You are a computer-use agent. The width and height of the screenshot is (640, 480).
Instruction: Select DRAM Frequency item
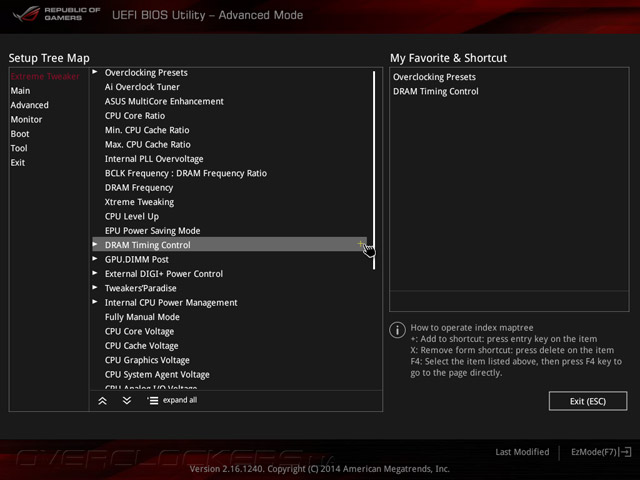[x=139, y=188]
